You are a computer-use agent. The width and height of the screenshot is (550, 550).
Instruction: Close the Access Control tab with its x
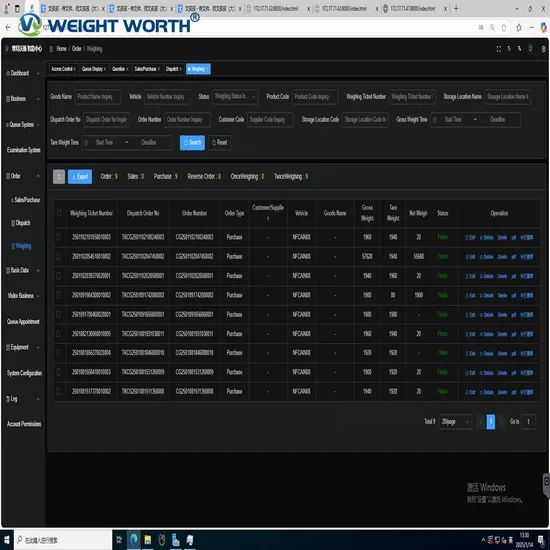pyautogui.click(x=74, y=69)
